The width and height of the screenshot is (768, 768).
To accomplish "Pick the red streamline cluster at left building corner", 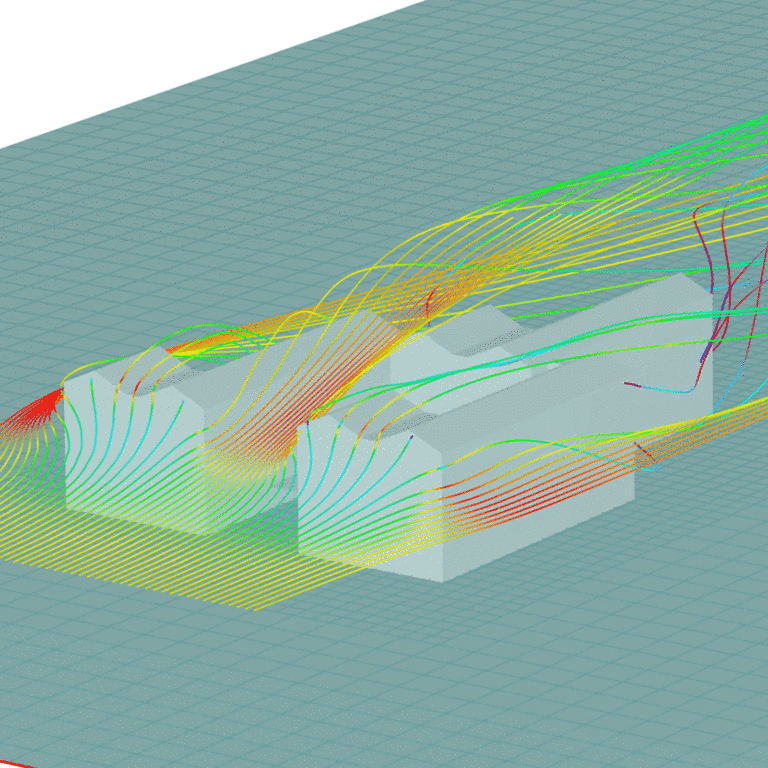I will click(45, 406).
